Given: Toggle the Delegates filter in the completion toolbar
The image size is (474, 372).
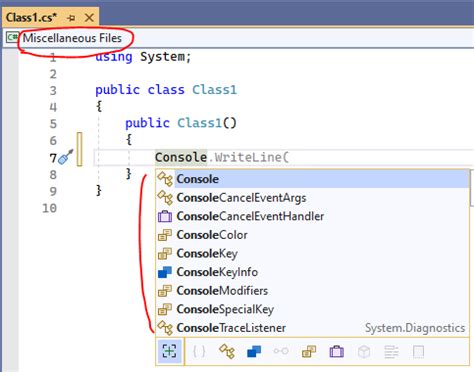Looking at the screenshot, I should [337, 352].
